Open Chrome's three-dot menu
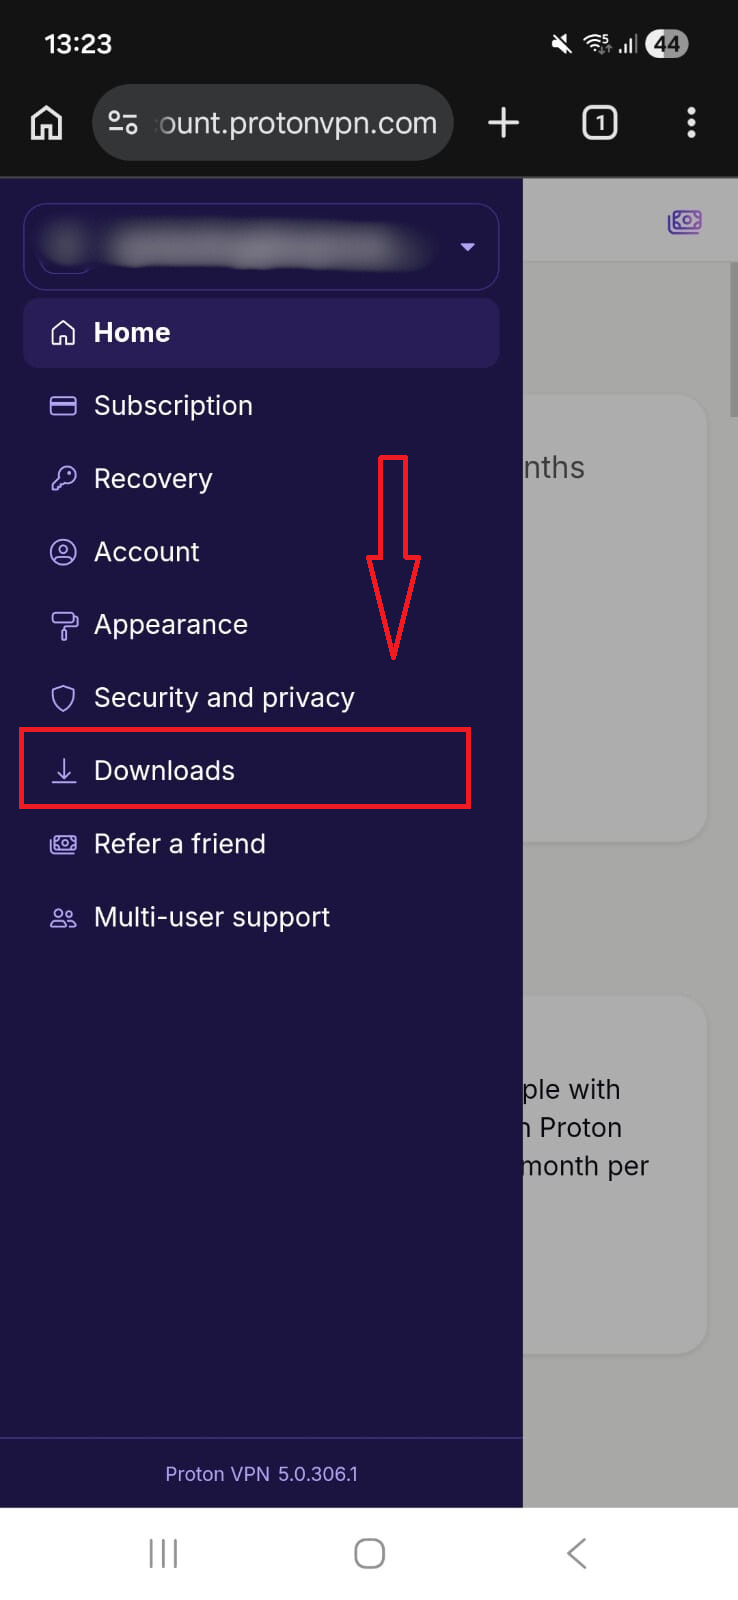 click(x=691, y=122)
